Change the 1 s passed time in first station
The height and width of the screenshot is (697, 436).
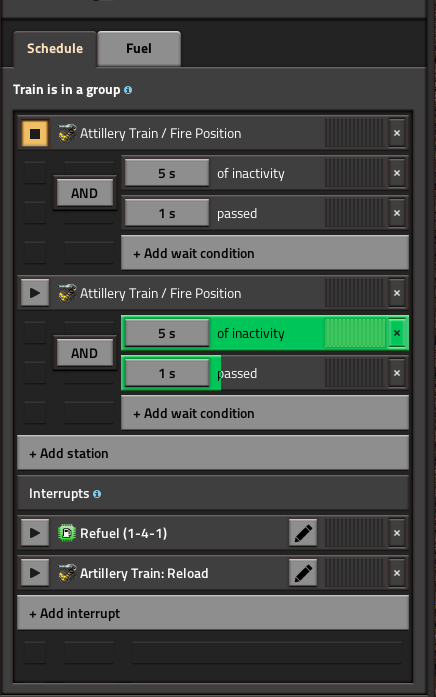coord(167,213)
